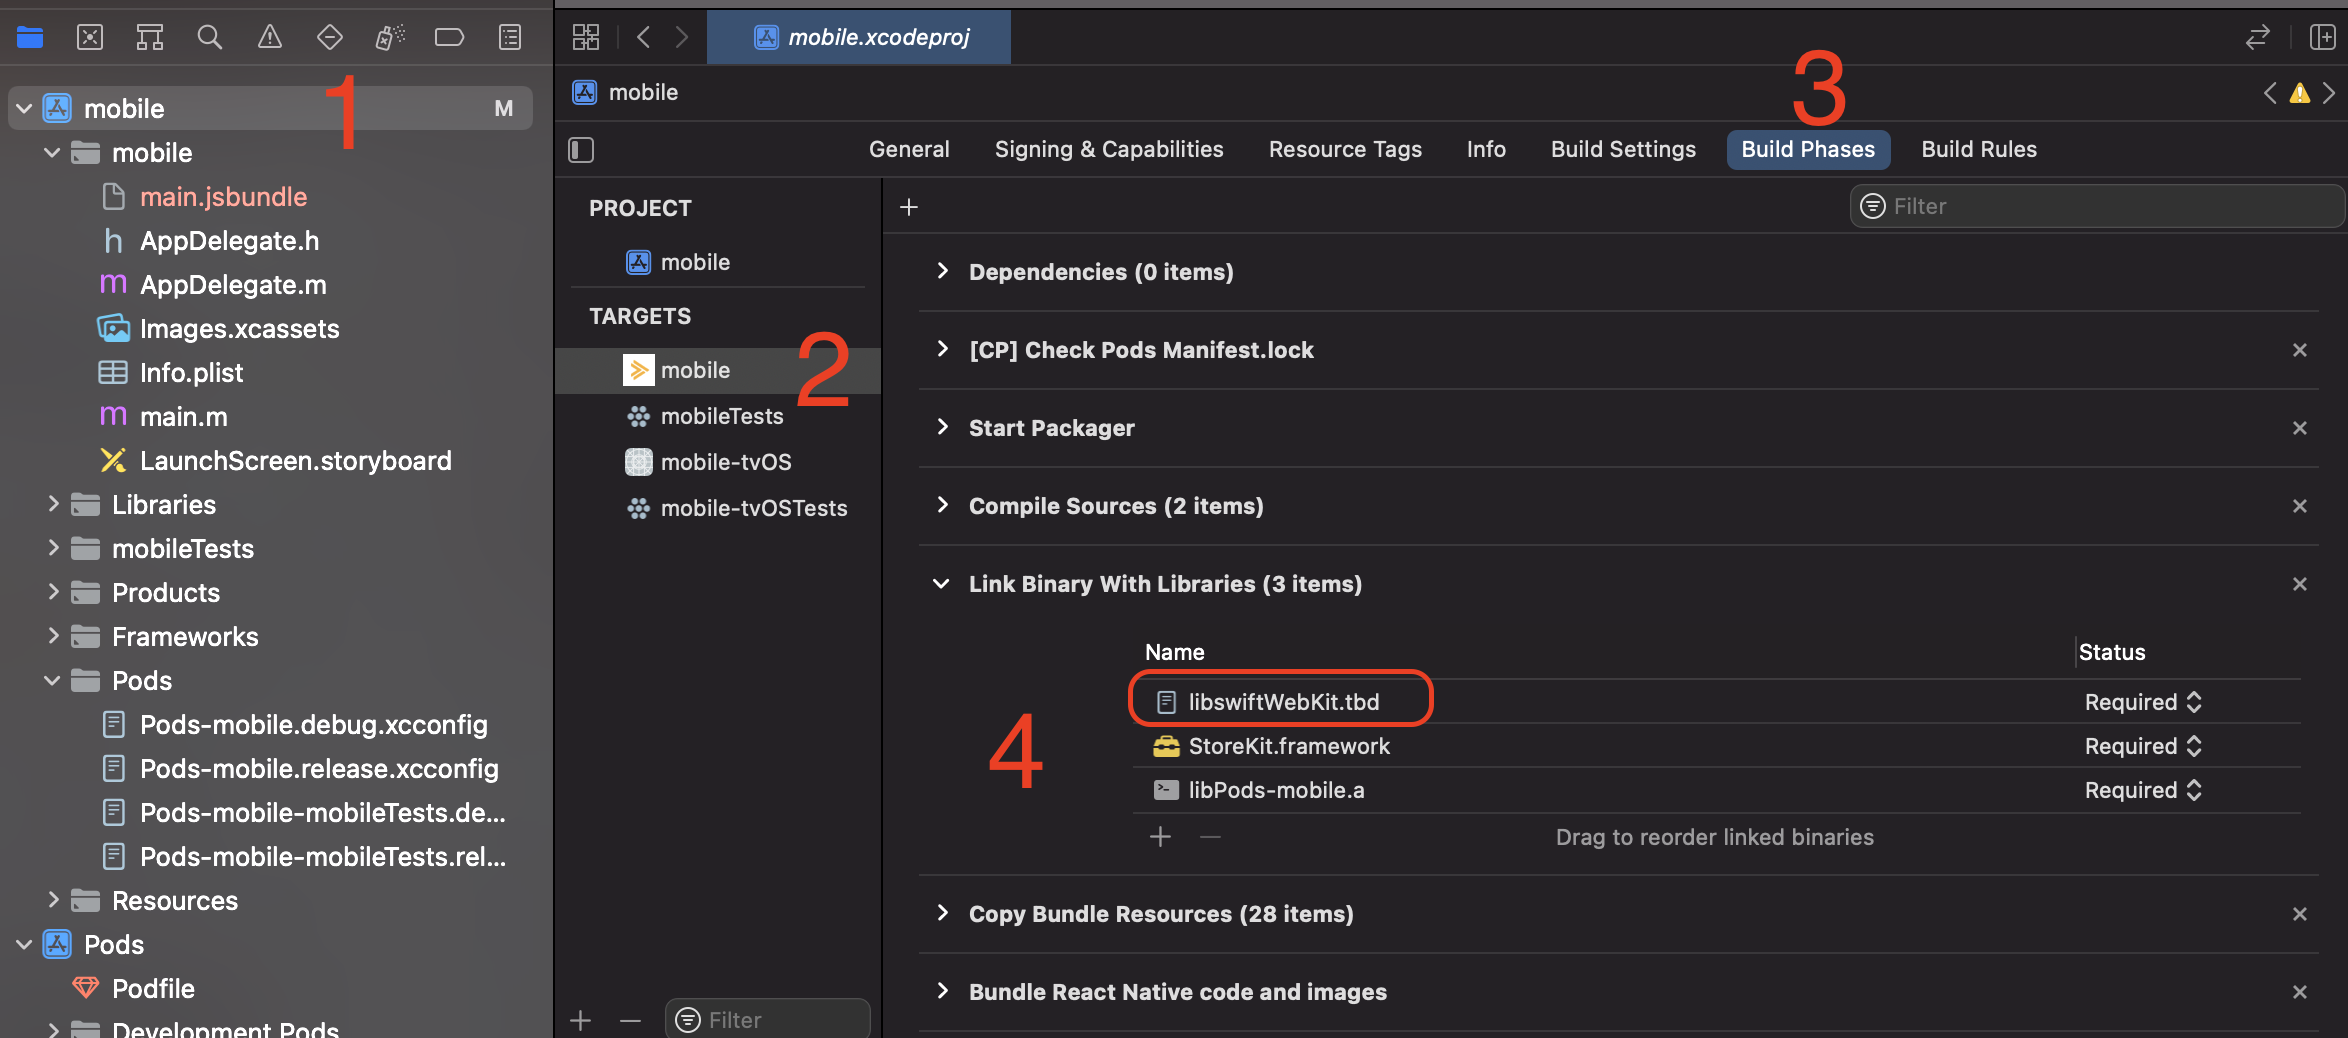This screenshot has height=1038, width=2348.
Task: Open the Source Control navigator icon
Action: tap(90, 38)
